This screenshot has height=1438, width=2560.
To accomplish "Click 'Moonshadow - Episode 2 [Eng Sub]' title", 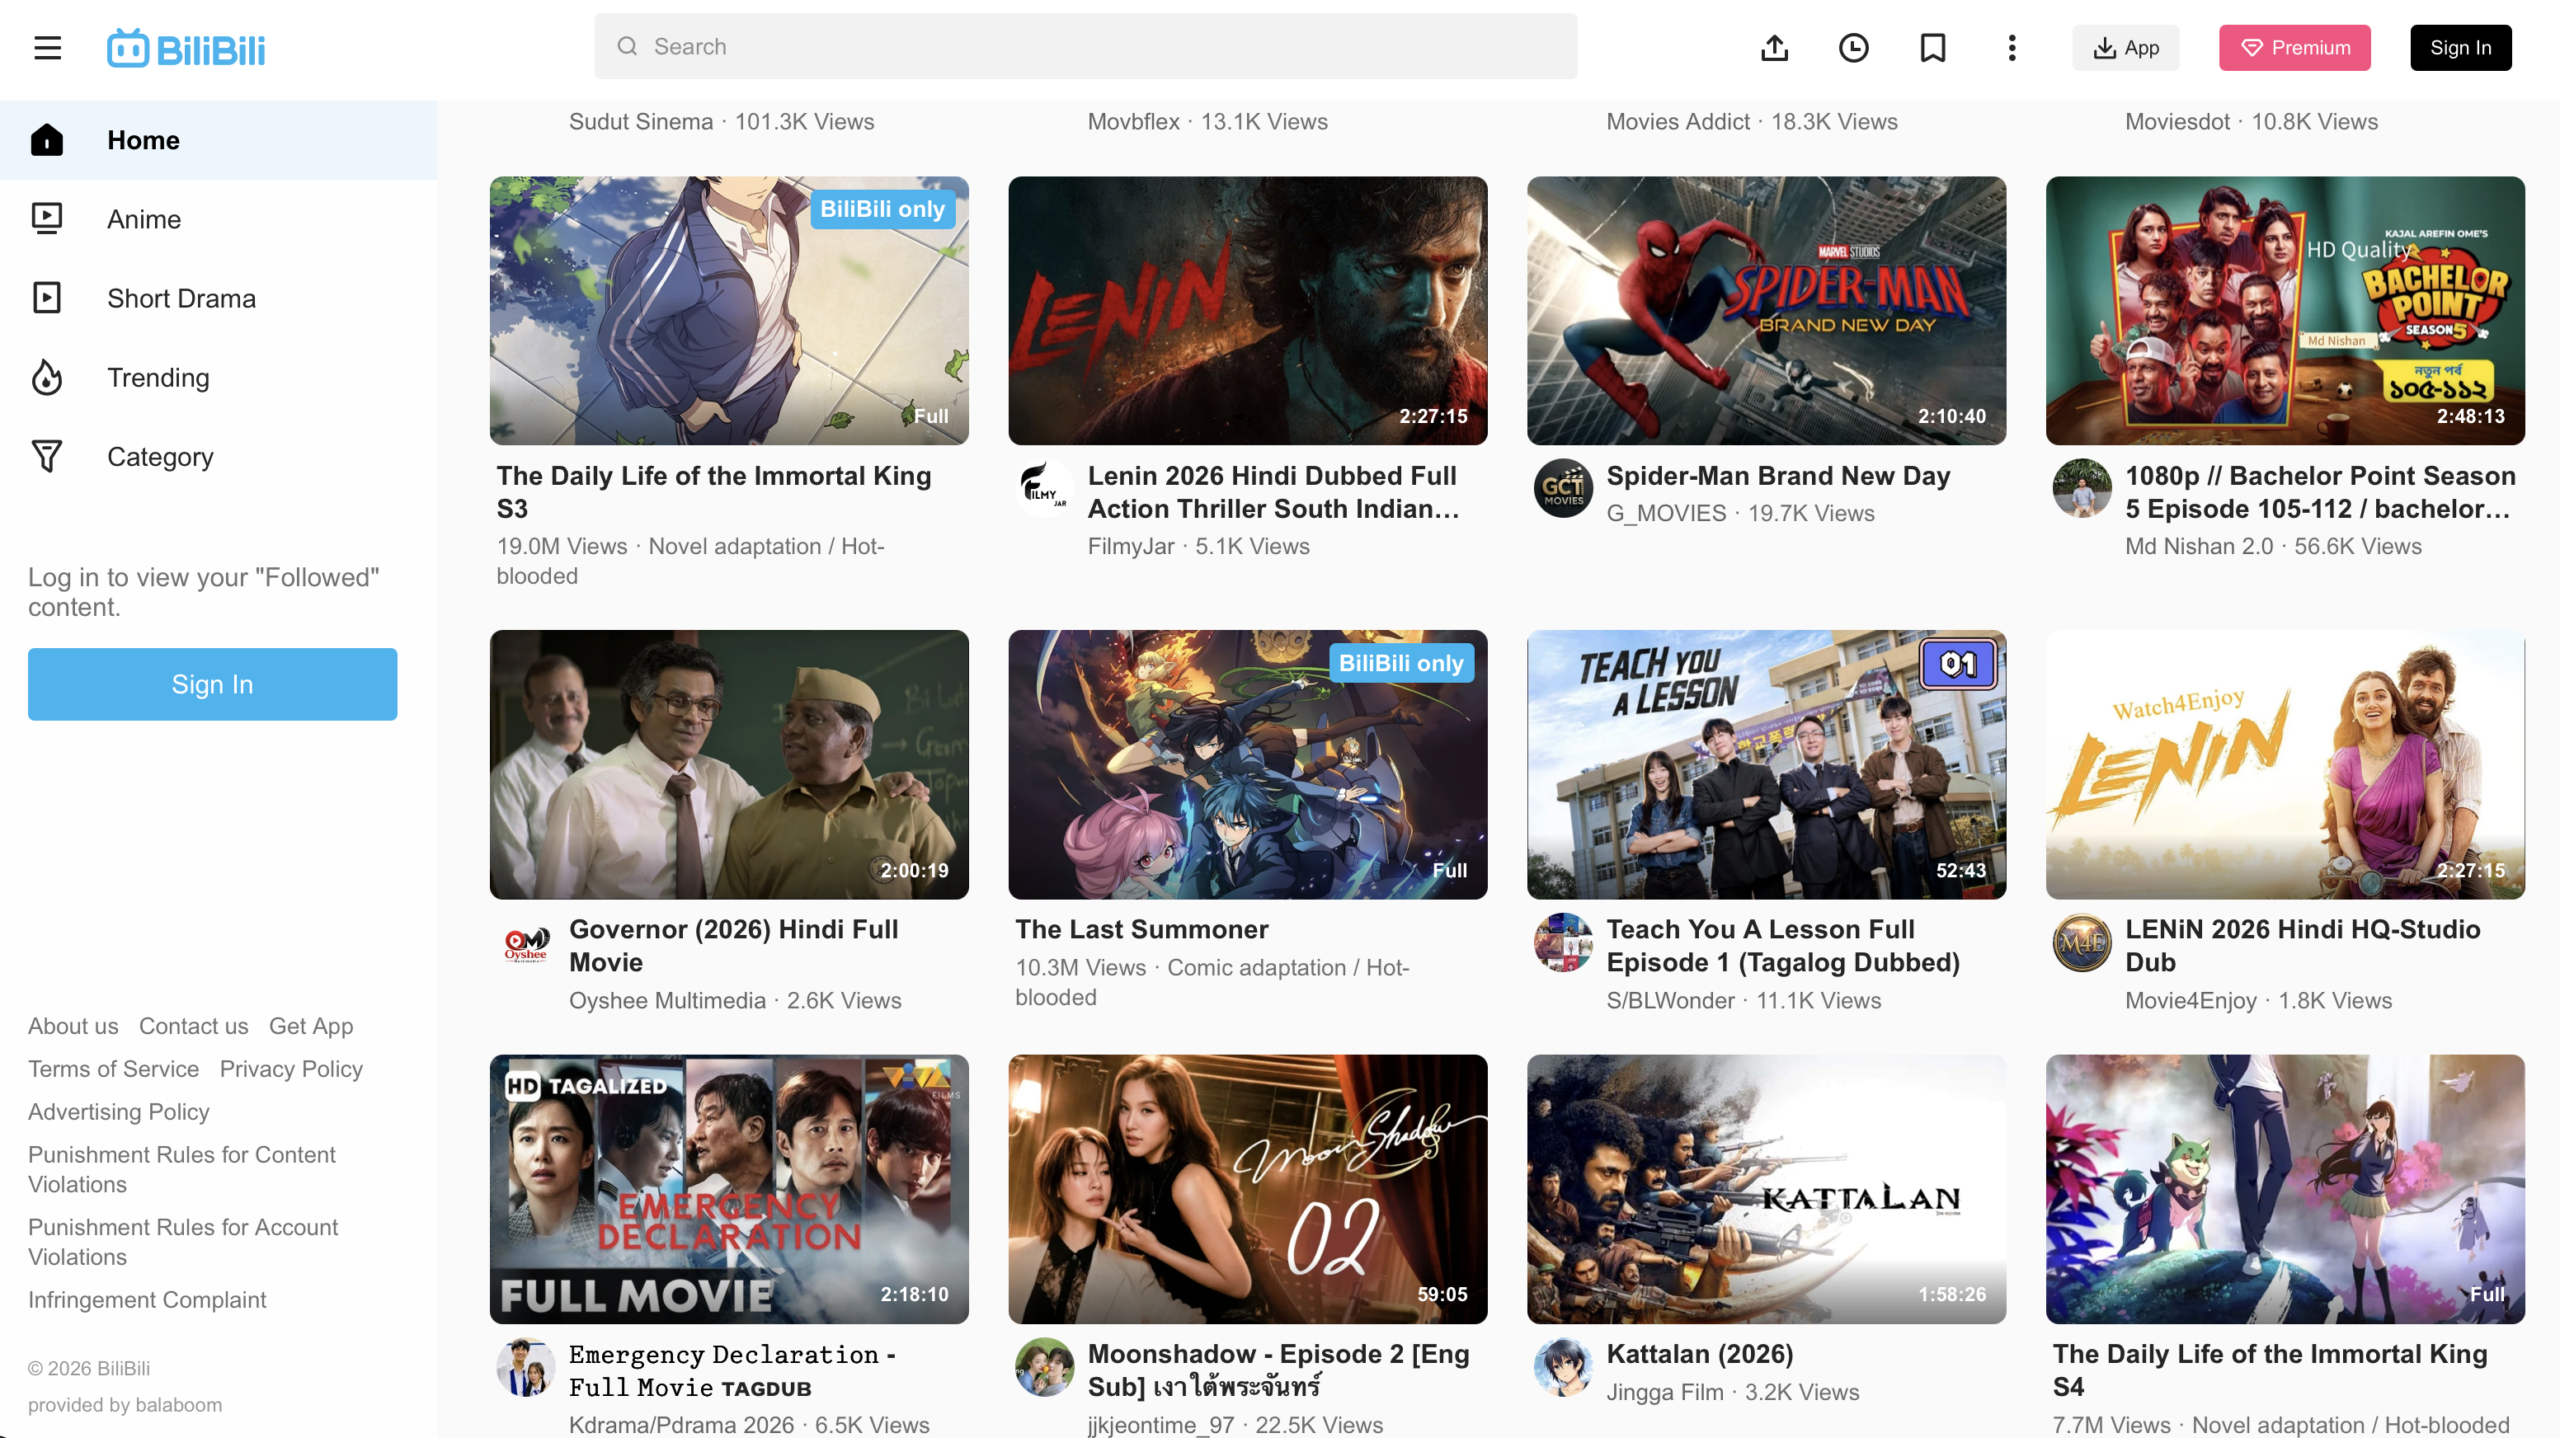I will tap(1279, 1370).
